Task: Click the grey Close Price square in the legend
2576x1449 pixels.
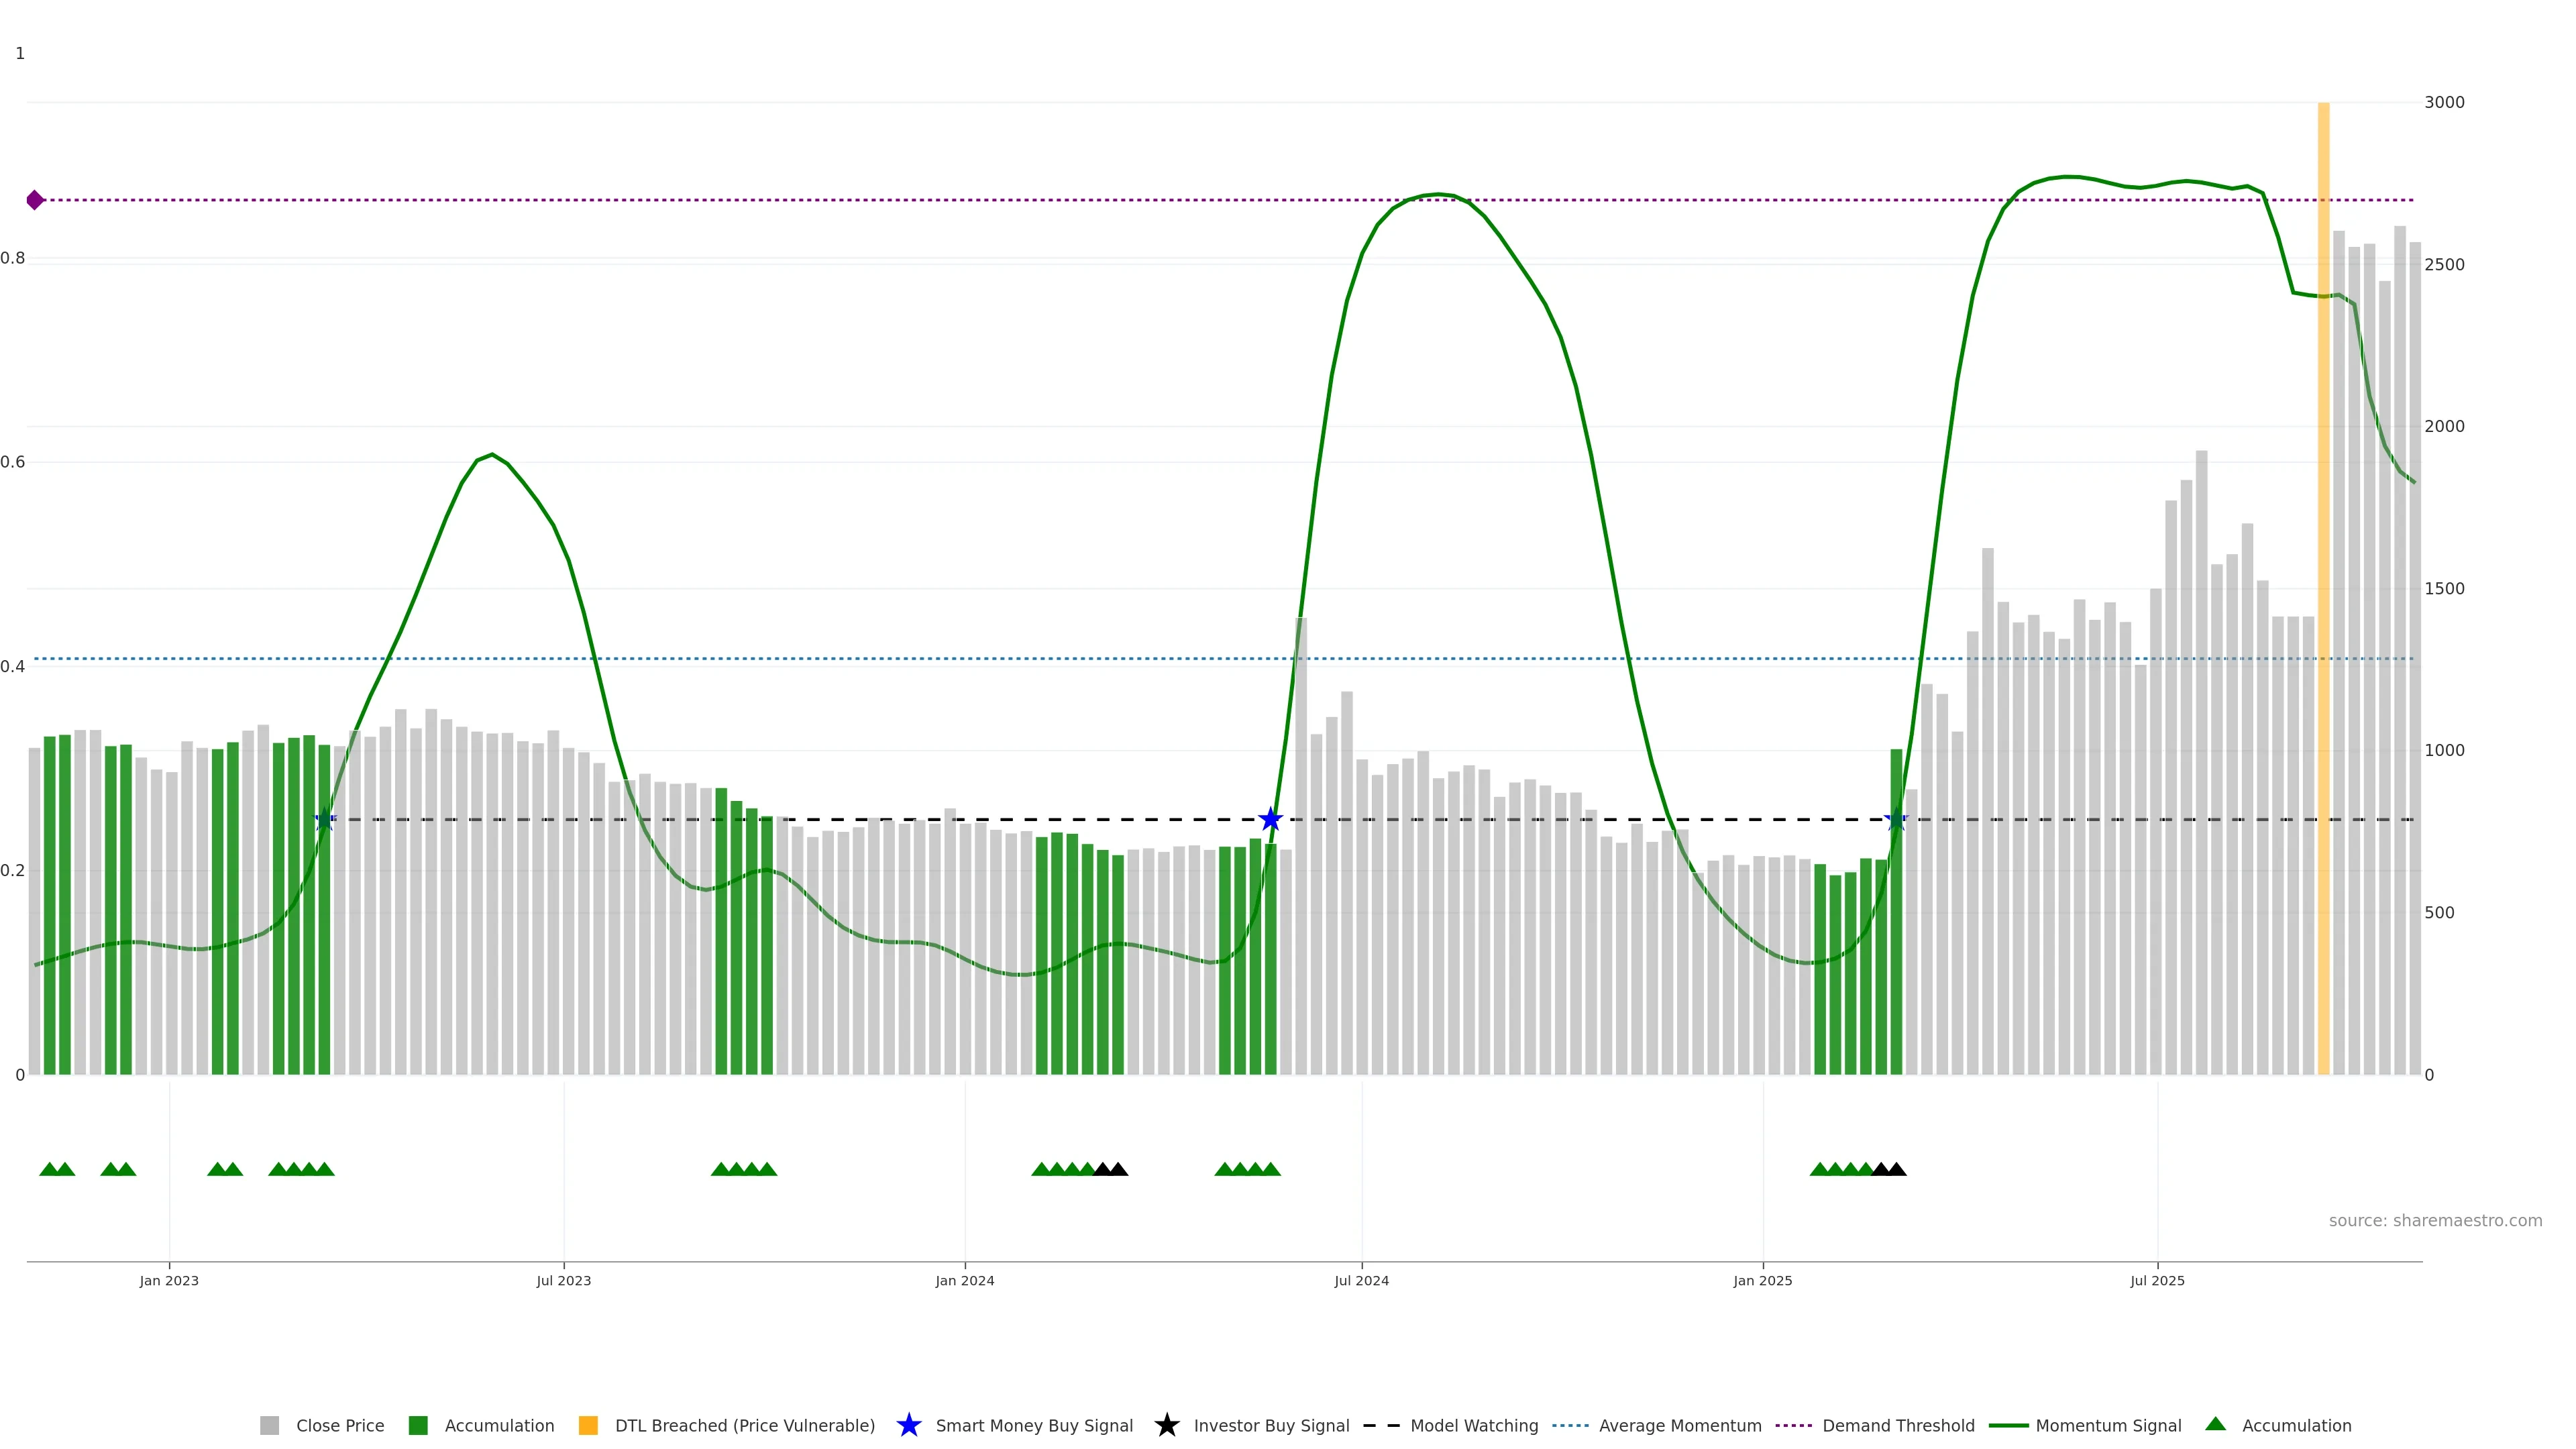Action: pos(269,1425)
